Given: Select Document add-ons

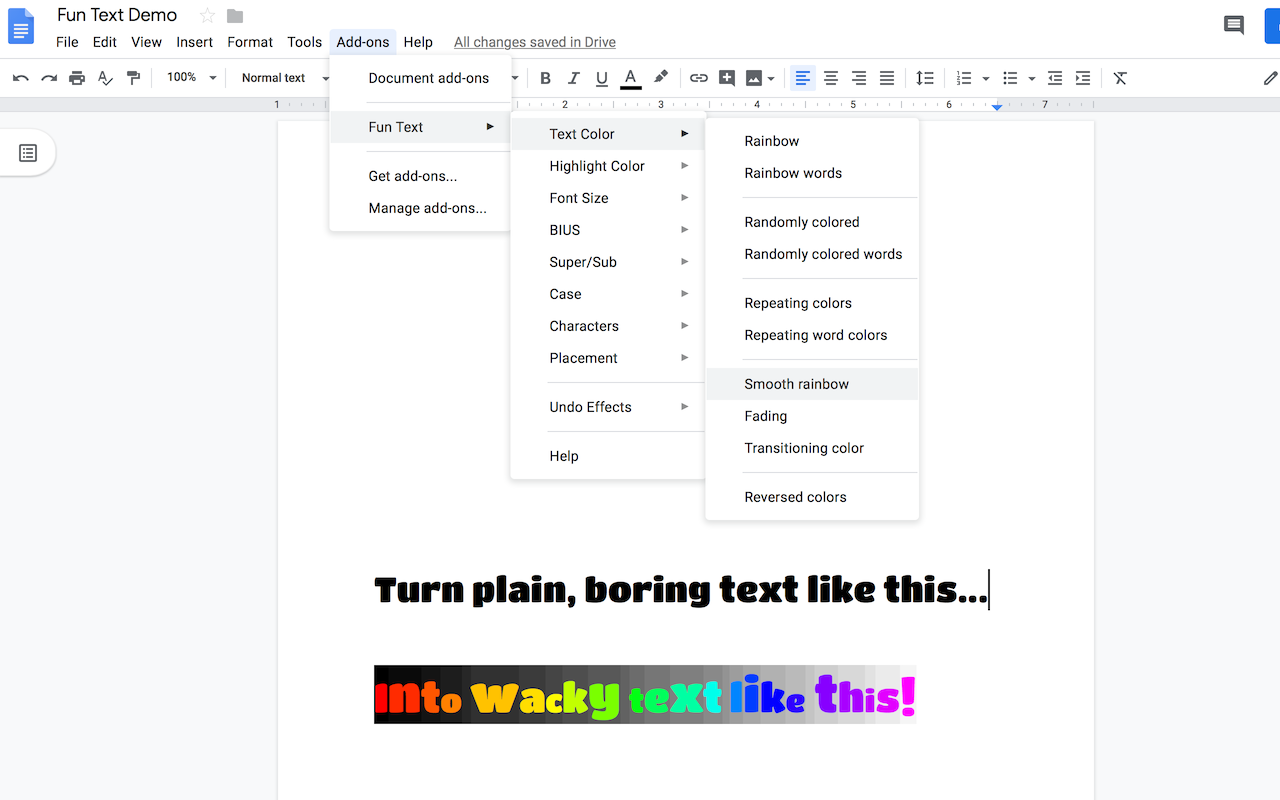Looking at the screenshot, I should [420, 78].
